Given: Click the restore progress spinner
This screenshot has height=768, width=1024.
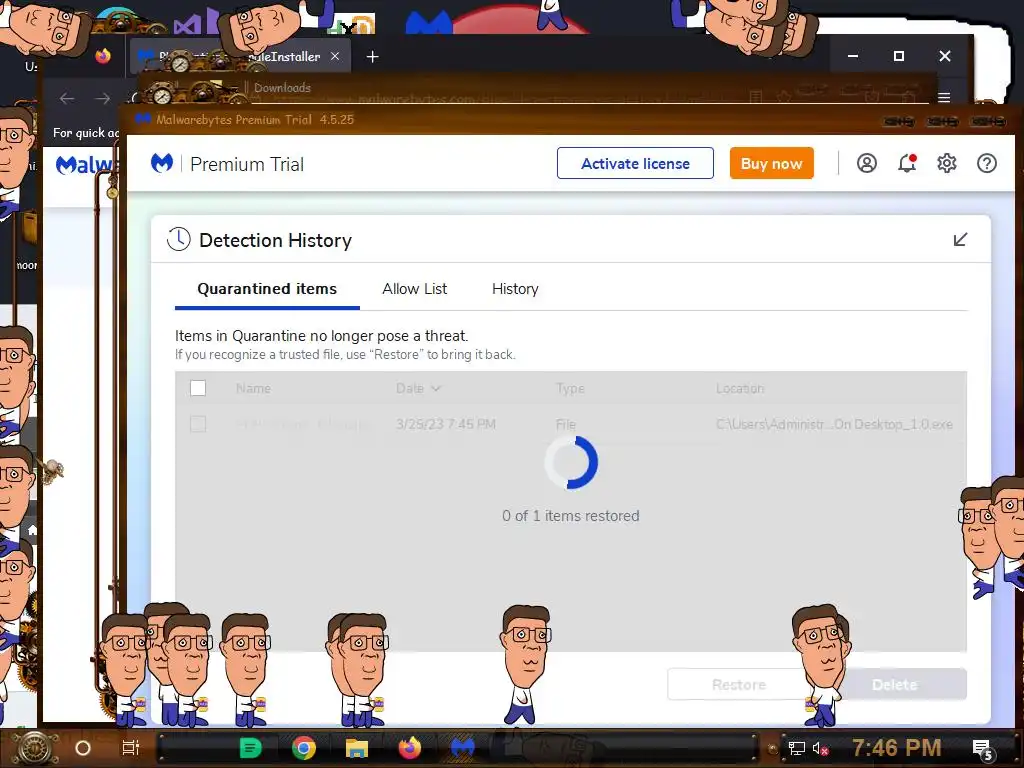Looking at the screenshot, I should coord(571,462).
